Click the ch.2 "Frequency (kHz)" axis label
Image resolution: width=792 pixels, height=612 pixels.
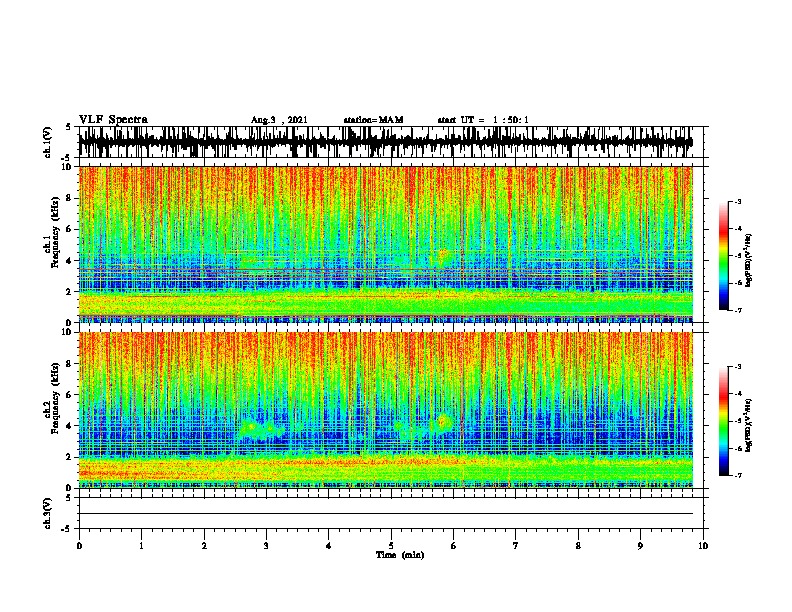[55, 398]
